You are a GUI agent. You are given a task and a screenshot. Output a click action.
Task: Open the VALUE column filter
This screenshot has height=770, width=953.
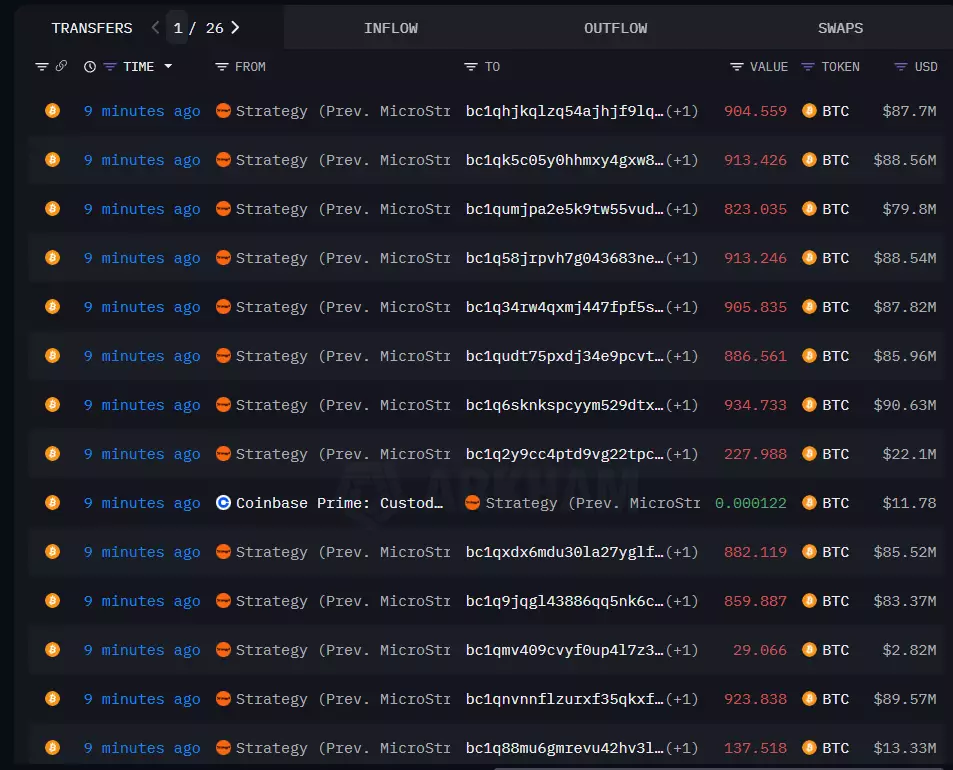click(737, 67)
